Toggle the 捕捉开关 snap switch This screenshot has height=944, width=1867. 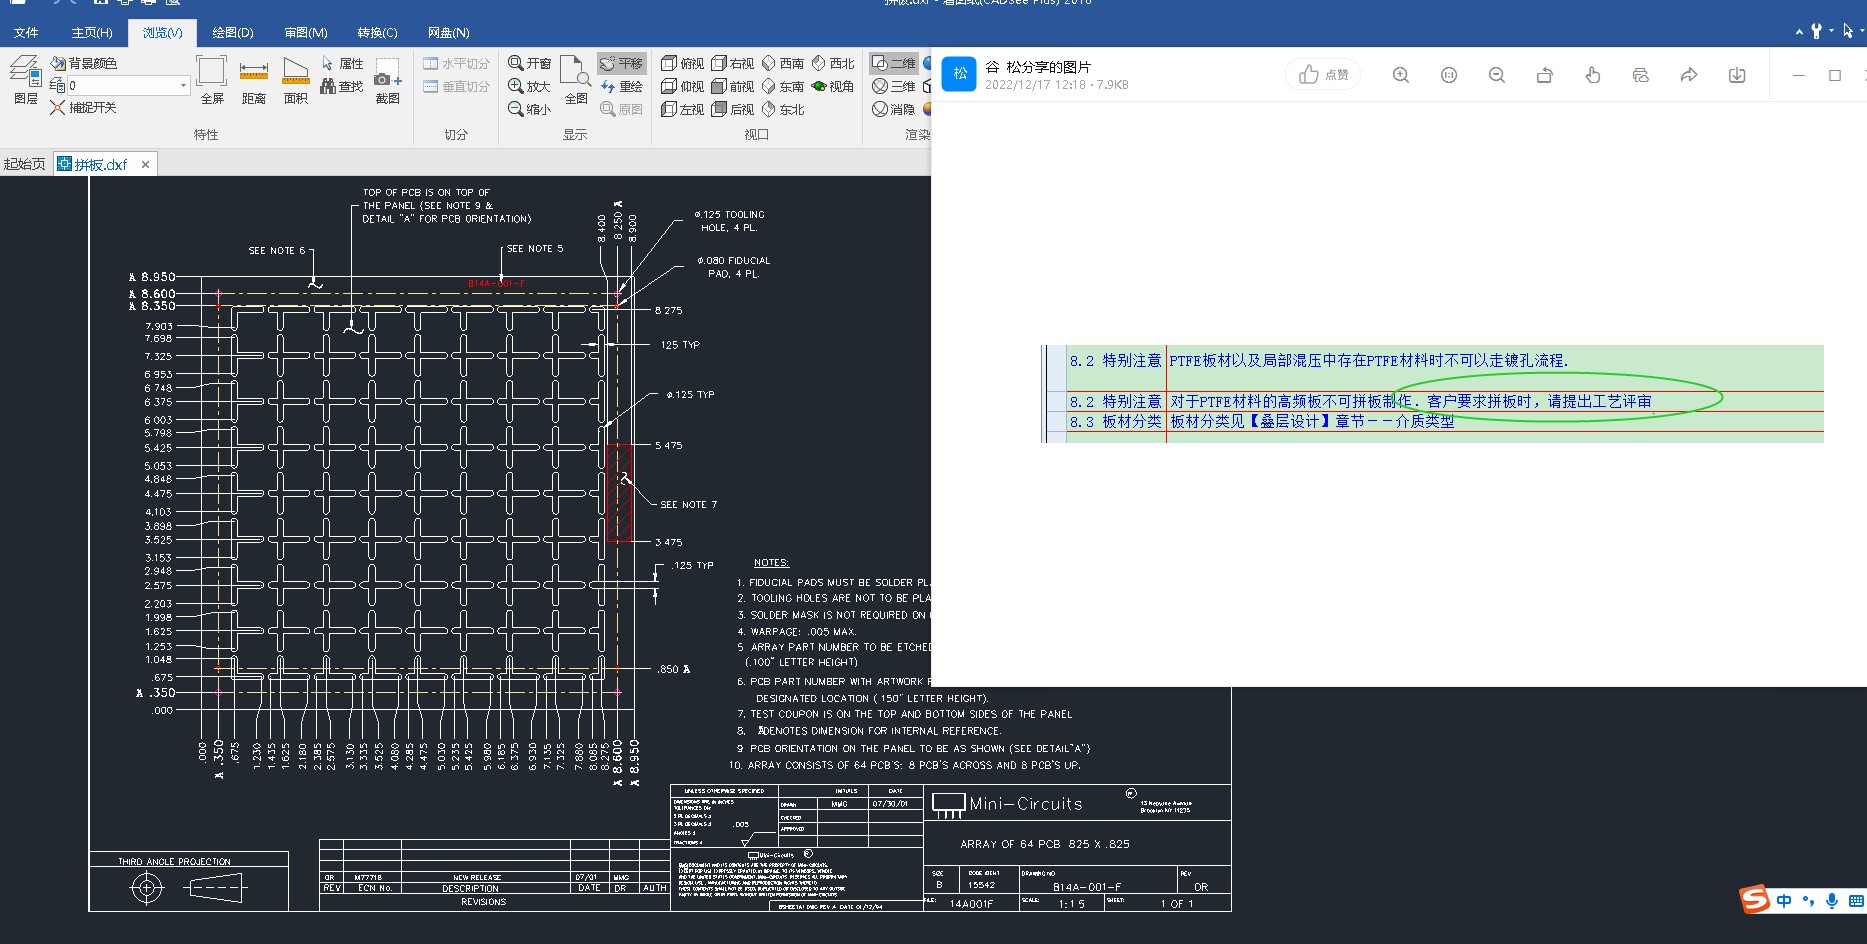point(82,108)
